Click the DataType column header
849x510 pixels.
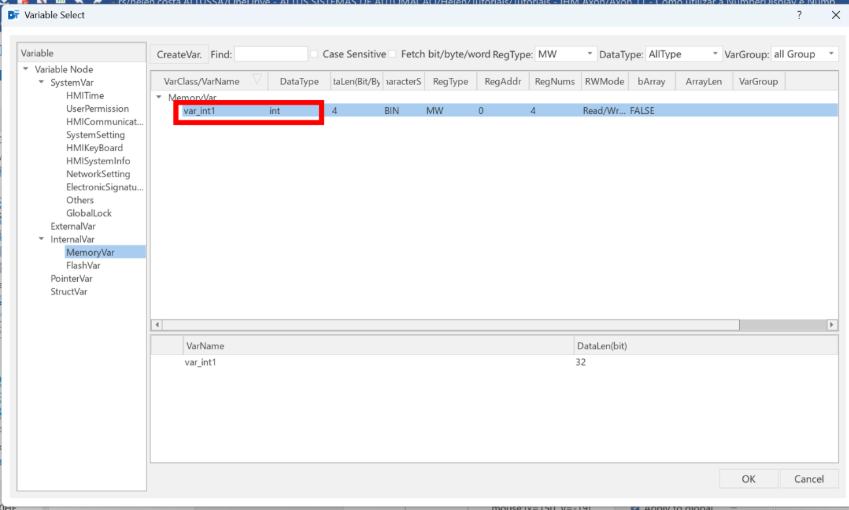(299, 81)
